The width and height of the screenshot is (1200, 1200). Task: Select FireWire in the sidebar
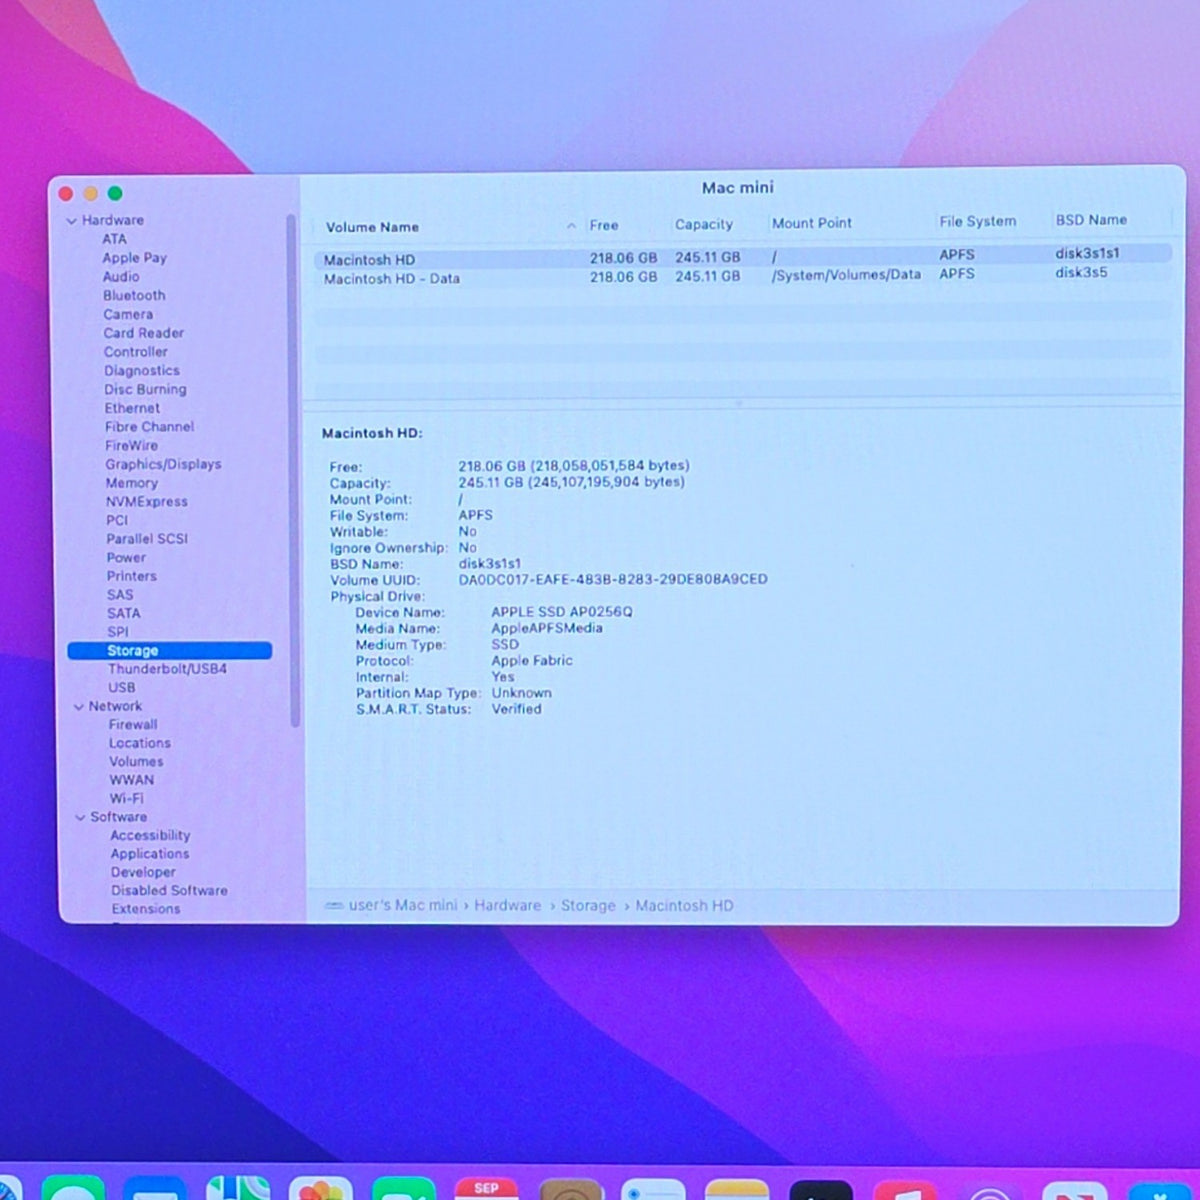131,446
